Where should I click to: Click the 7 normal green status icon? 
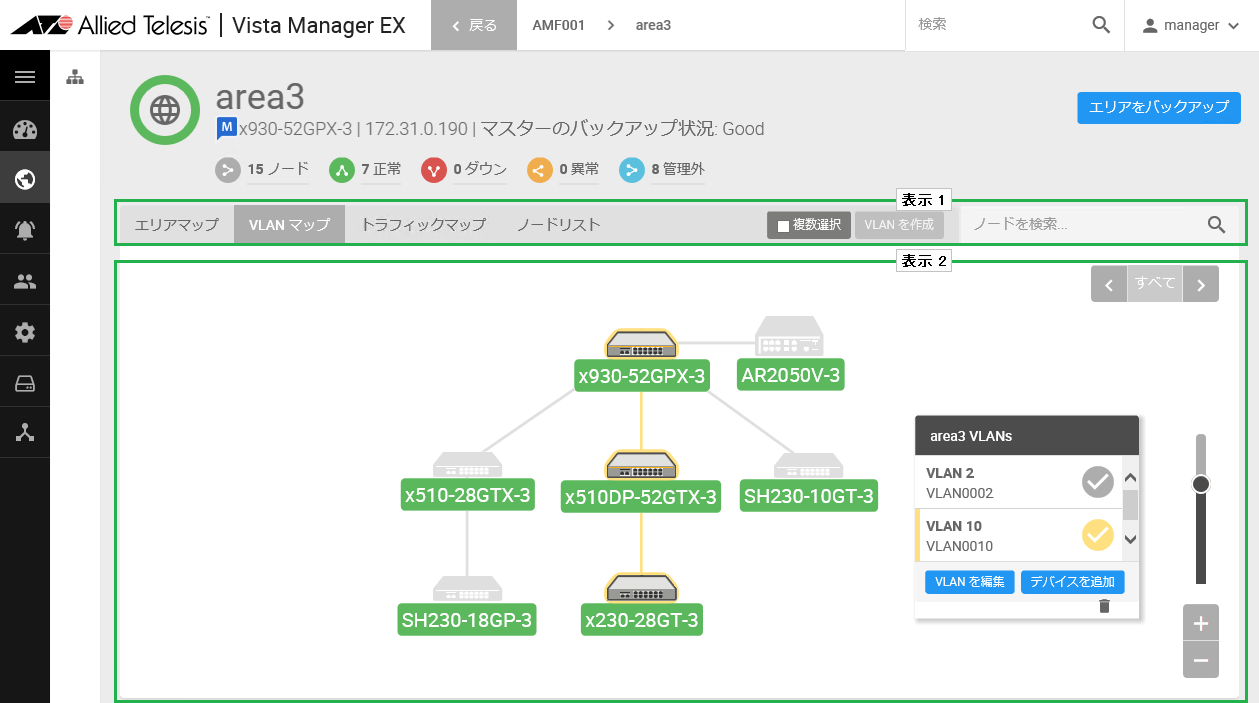point(343,170)
